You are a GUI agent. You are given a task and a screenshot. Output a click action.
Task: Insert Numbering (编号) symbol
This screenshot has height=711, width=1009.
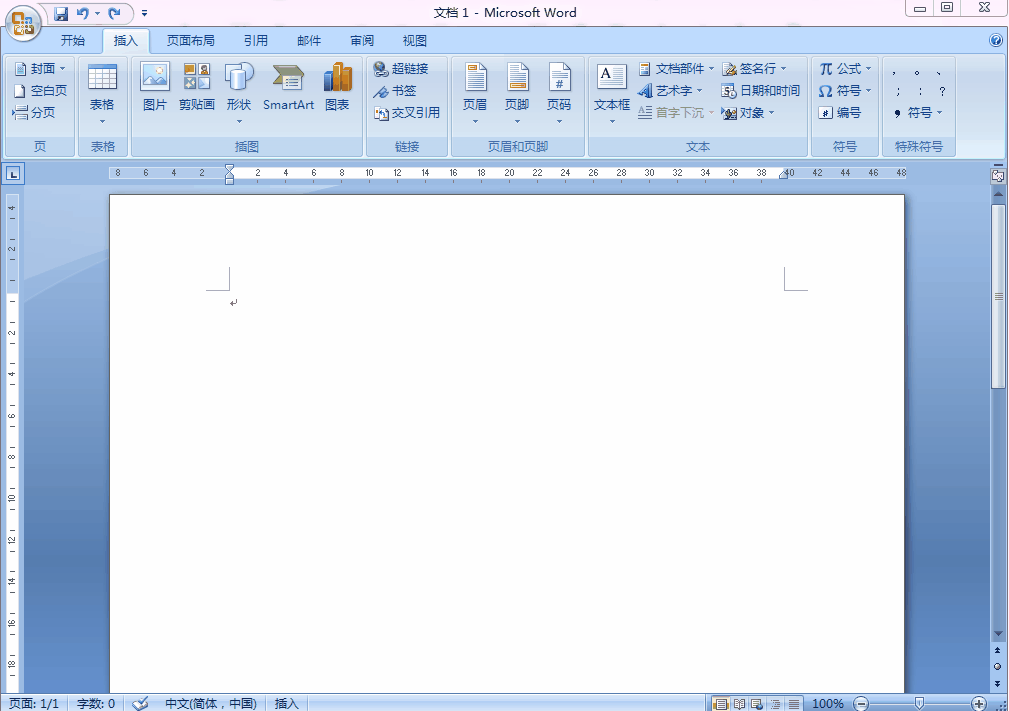[x=840, y=113]
